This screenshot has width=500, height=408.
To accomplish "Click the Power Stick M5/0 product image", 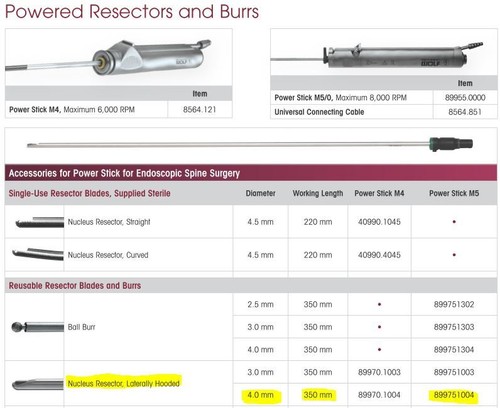I will [377, 55].
